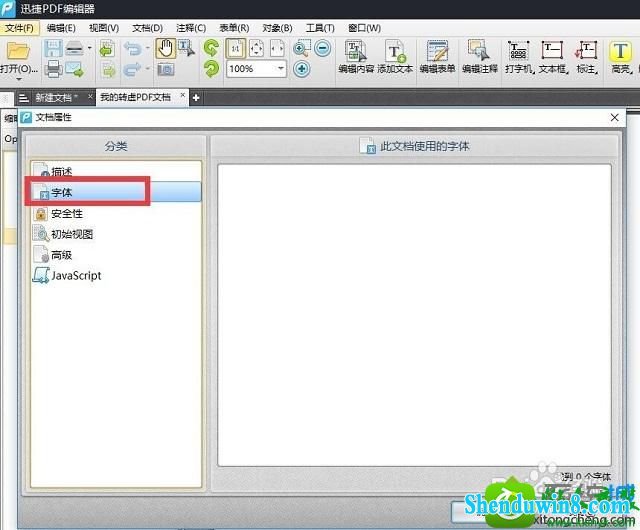Select 安全性 category in properties
The width and height of the screenshot is (640, 530).
(116, 213)
